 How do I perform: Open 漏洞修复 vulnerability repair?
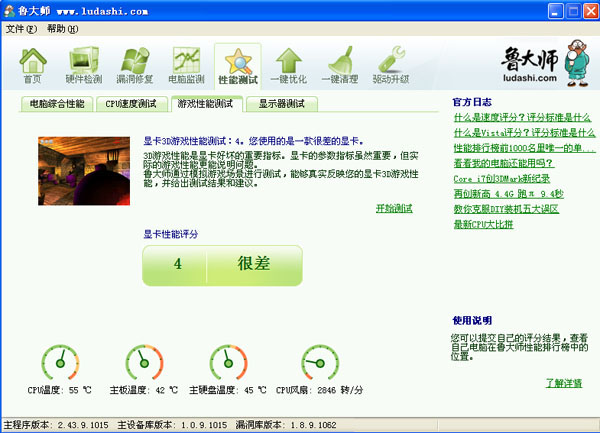point(135,66)
